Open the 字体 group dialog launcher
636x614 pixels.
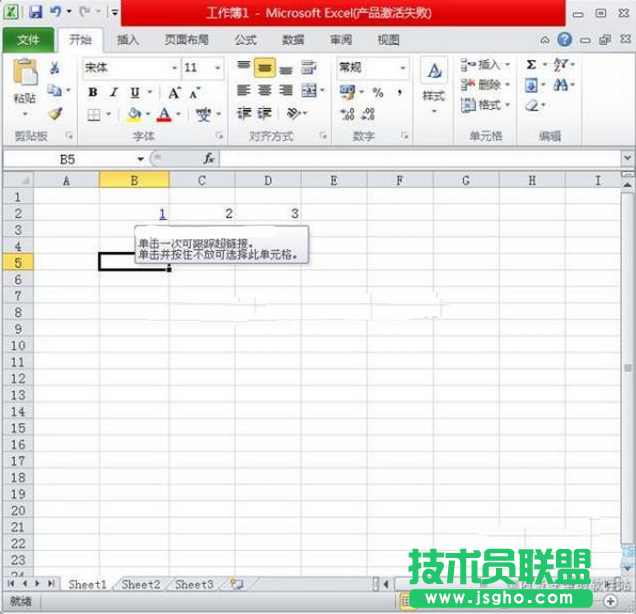coord(219,136)
